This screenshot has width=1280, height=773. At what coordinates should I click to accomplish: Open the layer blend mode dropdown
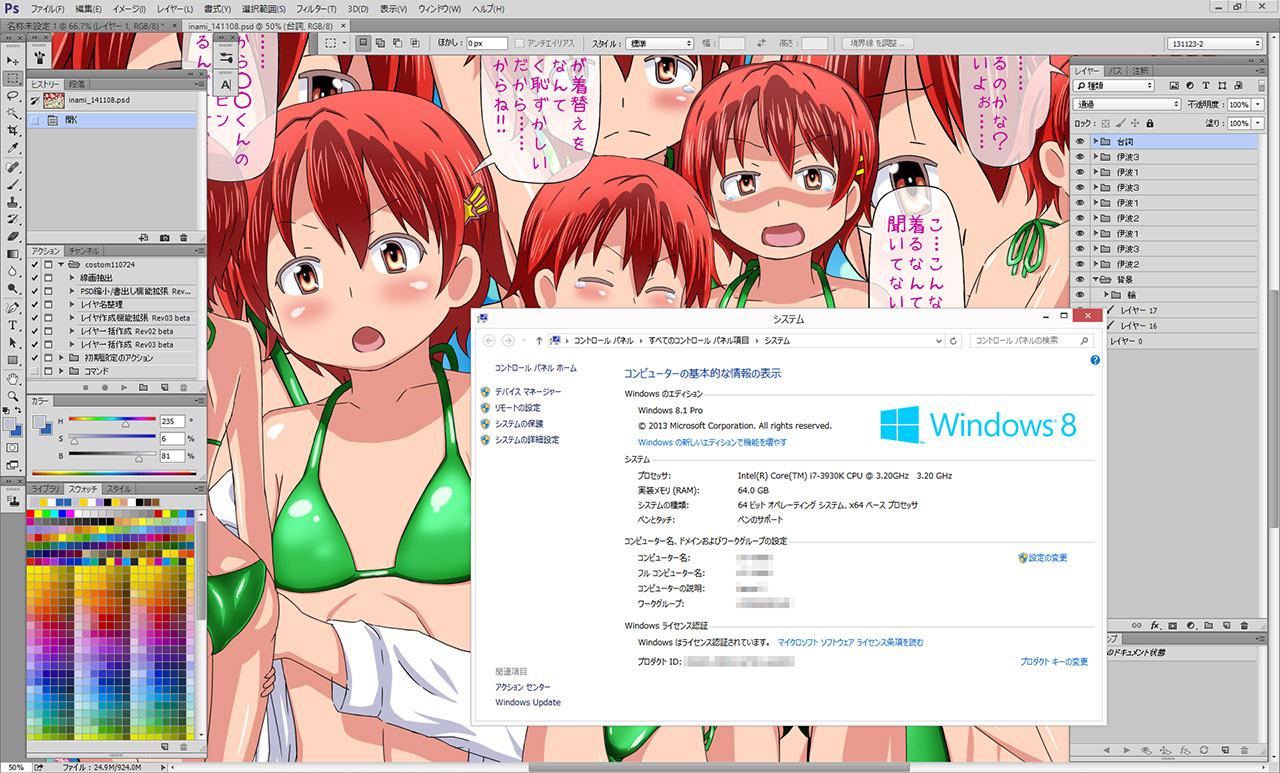(1127, 104)
